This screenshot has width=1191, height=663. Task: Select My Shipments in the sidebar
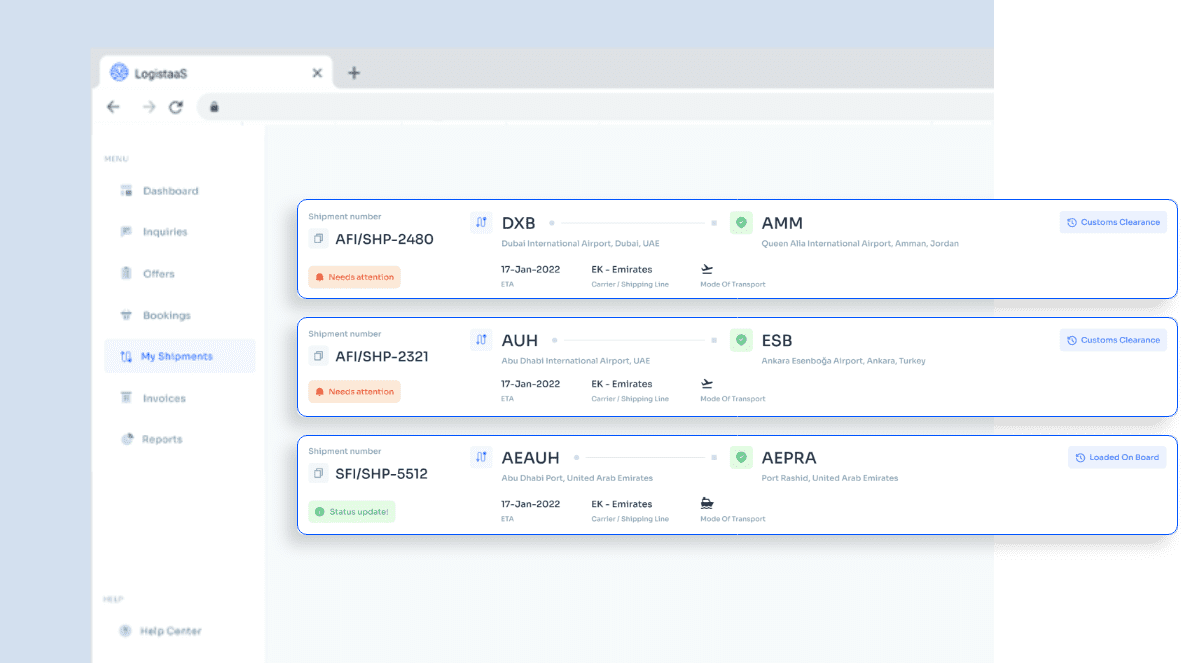coord(176,356)
